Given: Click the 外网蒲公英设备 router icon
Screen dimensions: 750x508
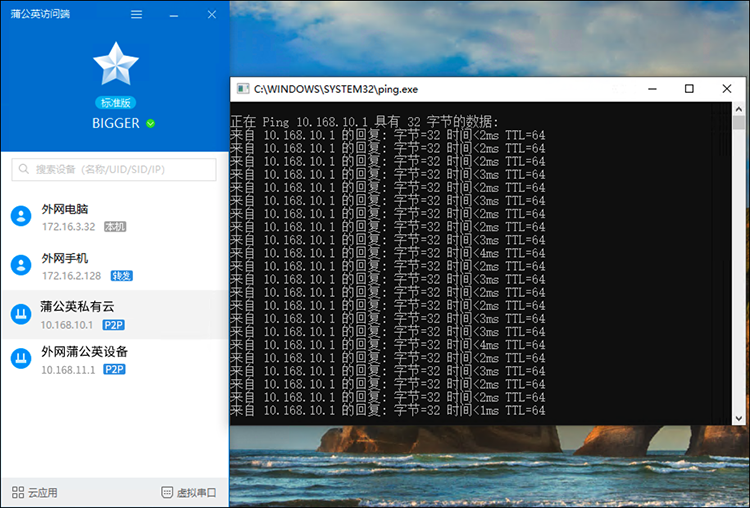Looking at the screenshot, I should pos(21,358).
